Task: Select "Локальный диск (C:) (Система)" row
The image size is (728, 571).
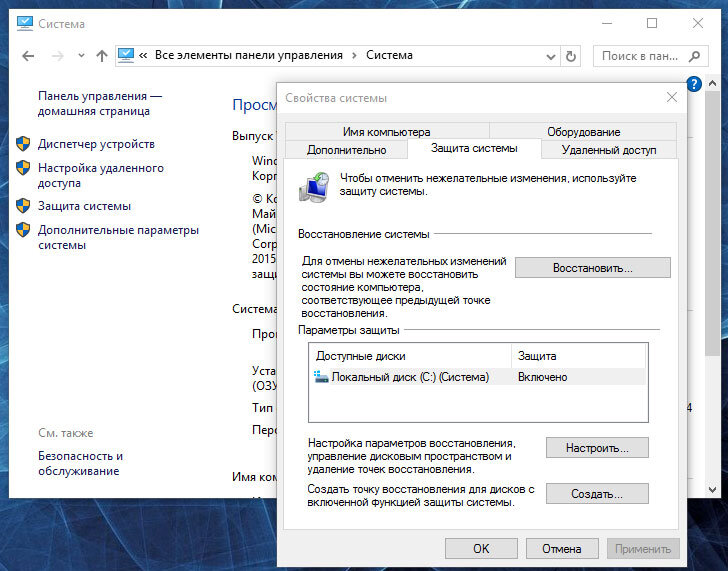Action: [478, 377]
